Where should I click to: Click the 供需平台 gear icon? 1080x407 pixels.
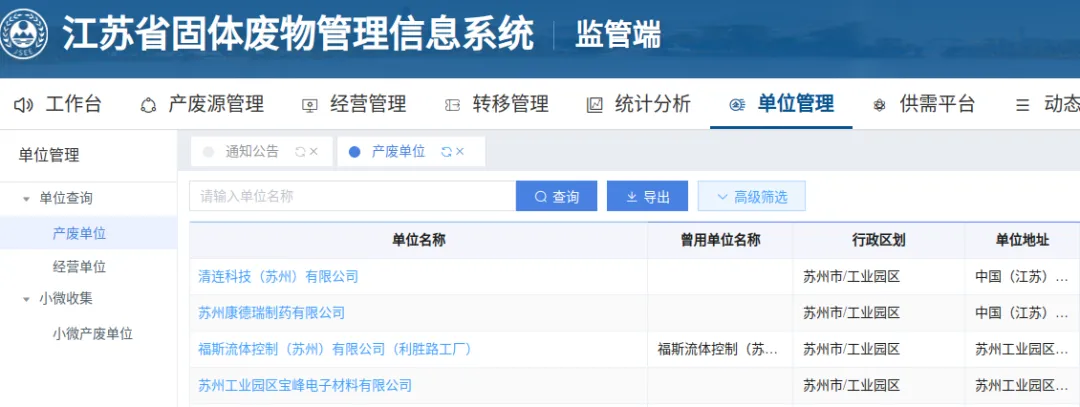(879, 105)
